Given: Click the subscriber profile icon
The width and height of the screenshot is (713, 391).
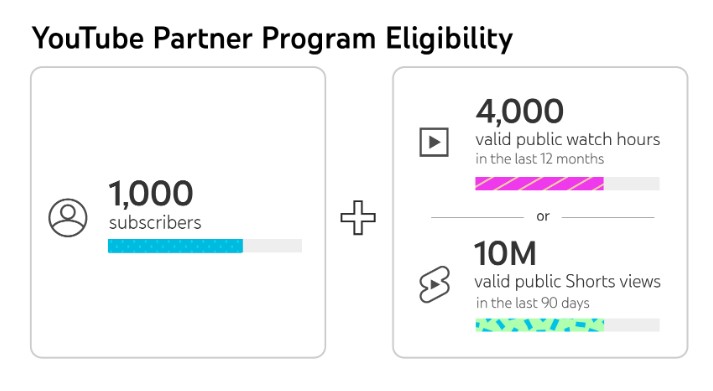Looking at the screenshot, I should [68, 218].
